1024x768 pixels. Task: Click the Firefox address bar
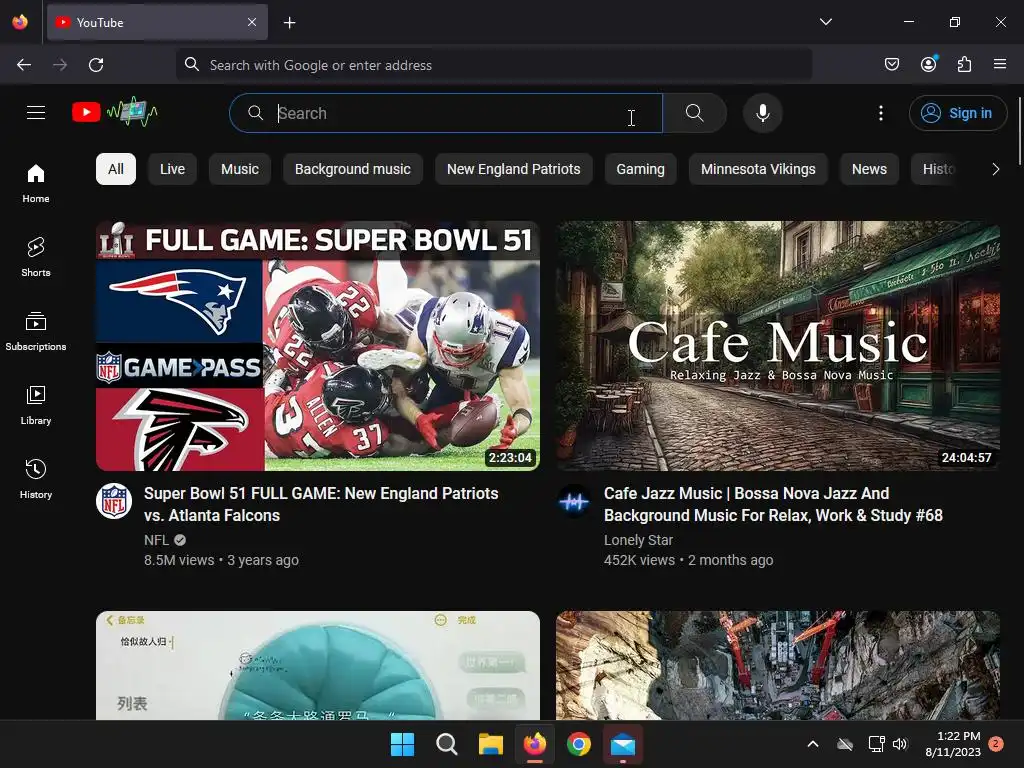click(x=494, y=65)
